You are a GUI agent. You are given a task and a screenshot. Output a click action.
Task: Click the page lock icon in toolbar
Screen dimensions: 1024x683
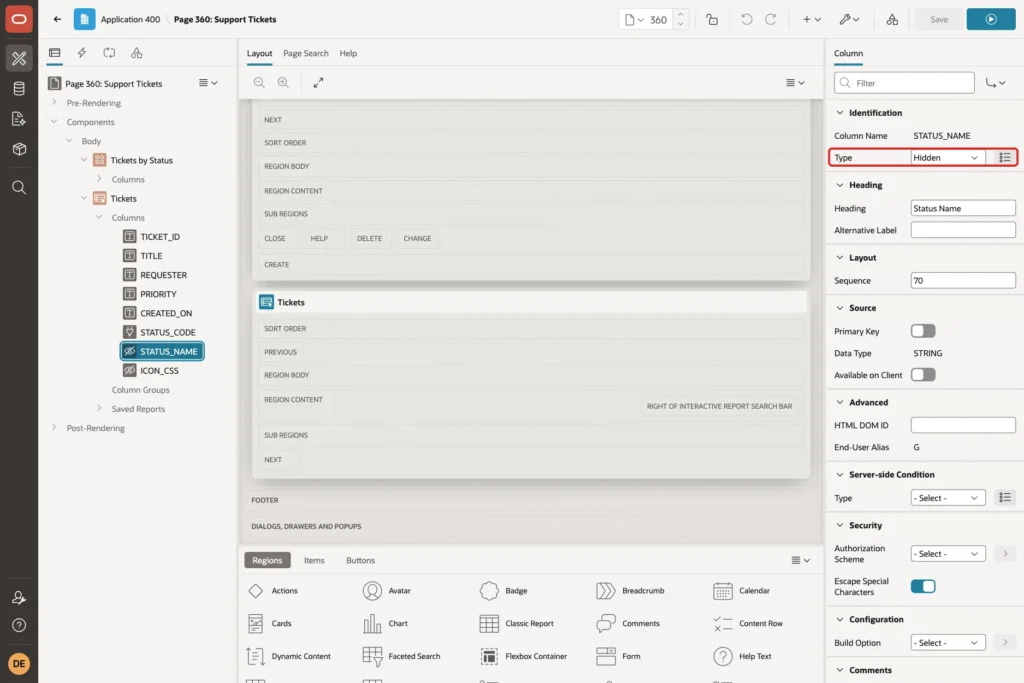tap(712, 20)
